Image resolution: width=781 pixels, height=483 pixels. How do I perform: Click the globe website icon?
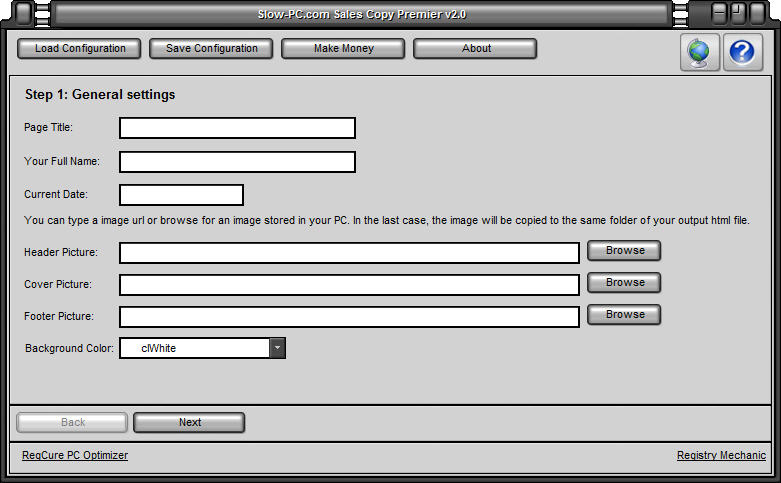coord(700,52)
